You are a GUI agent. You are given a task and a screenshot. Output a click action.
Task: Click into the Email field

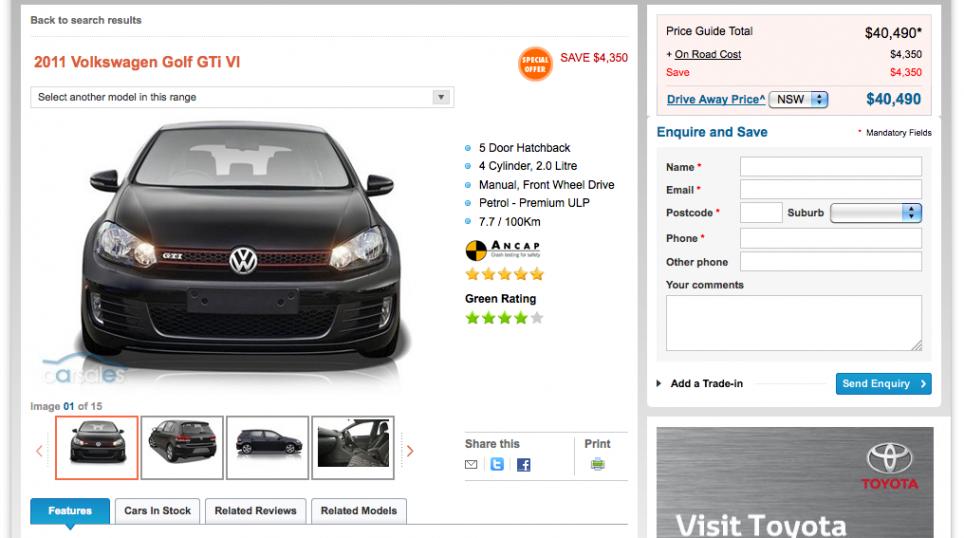coord(831,189)
